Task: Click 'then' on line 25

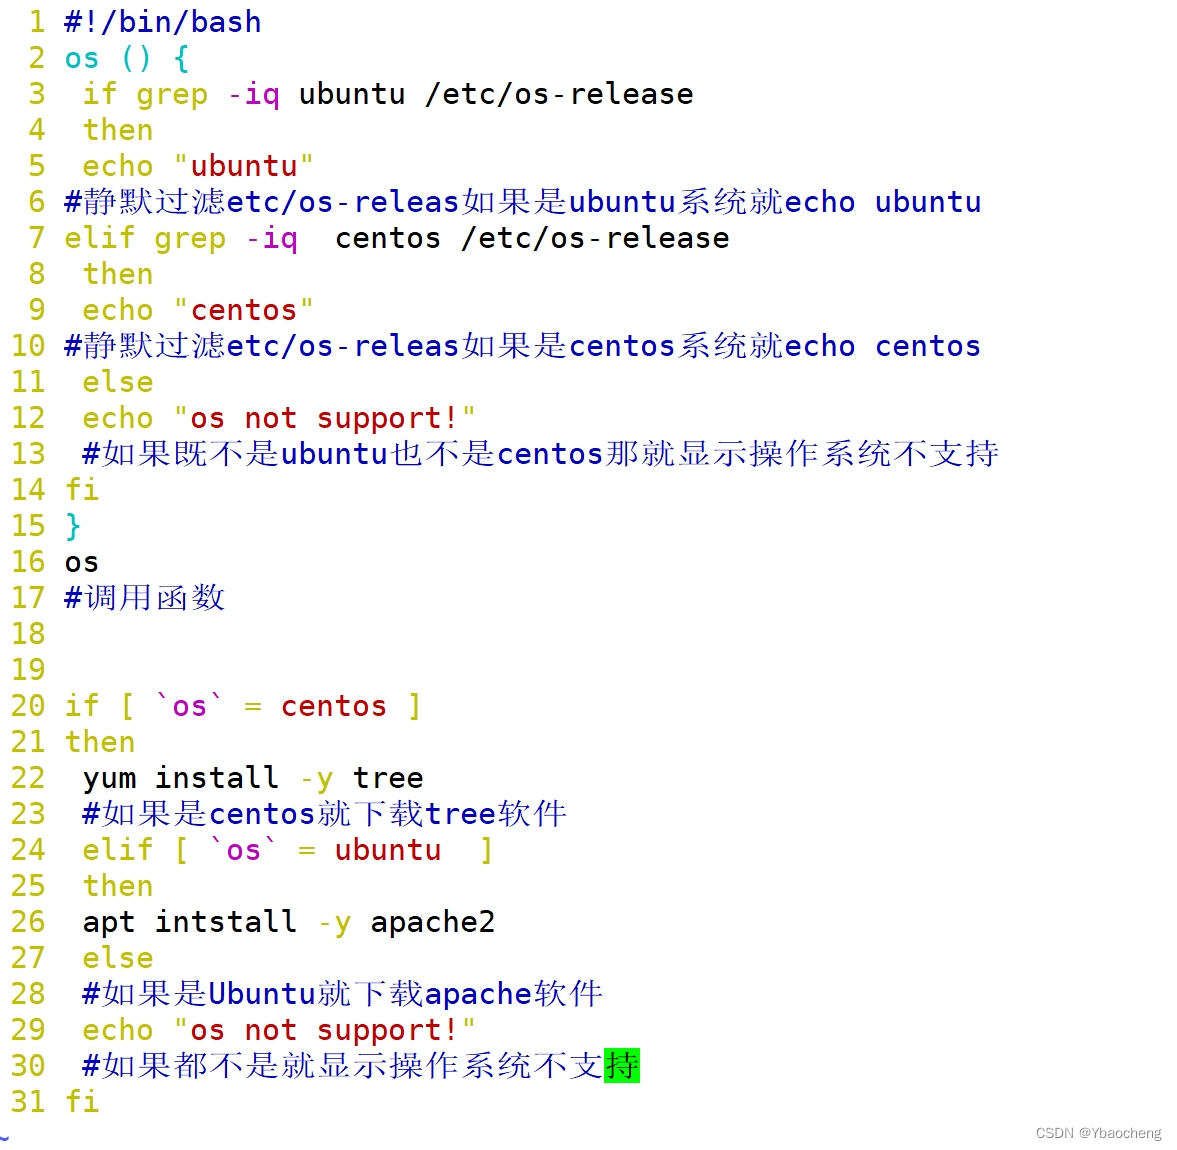Action: coord(118,887)
